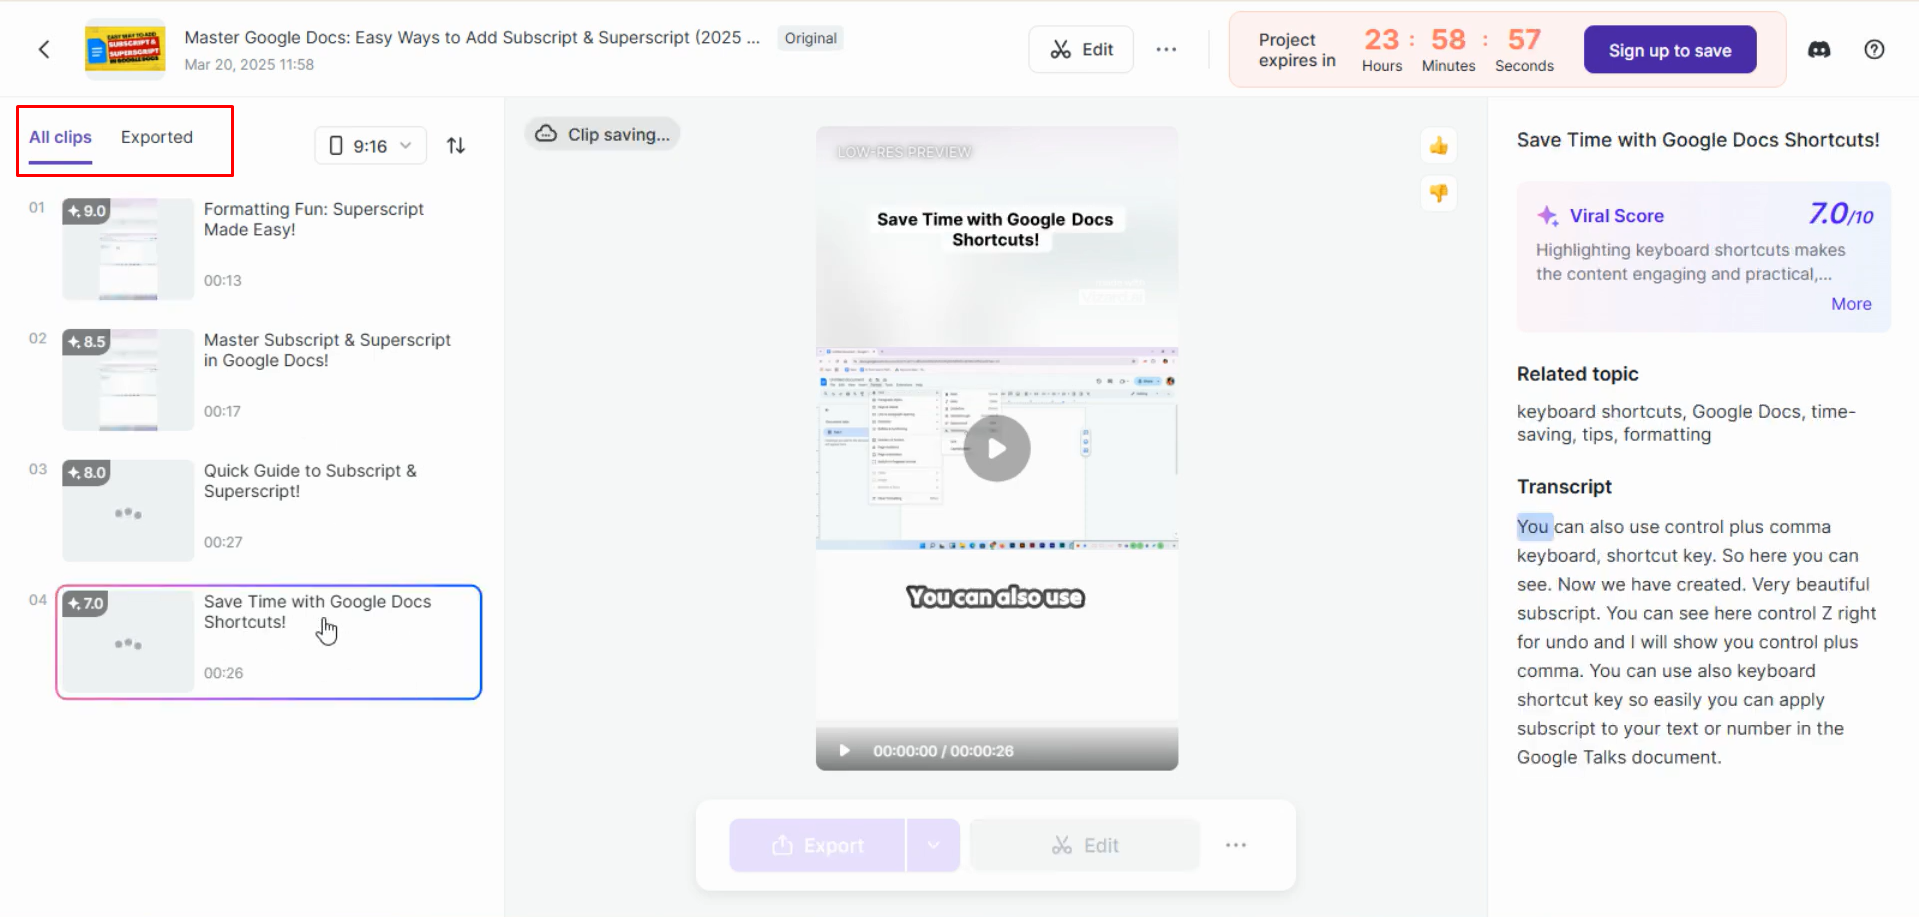Image resolution: width=1919 pixels, height=917 pixels.
Task: Click the thumbs up icon
Action: click(x=1439, y=146)
